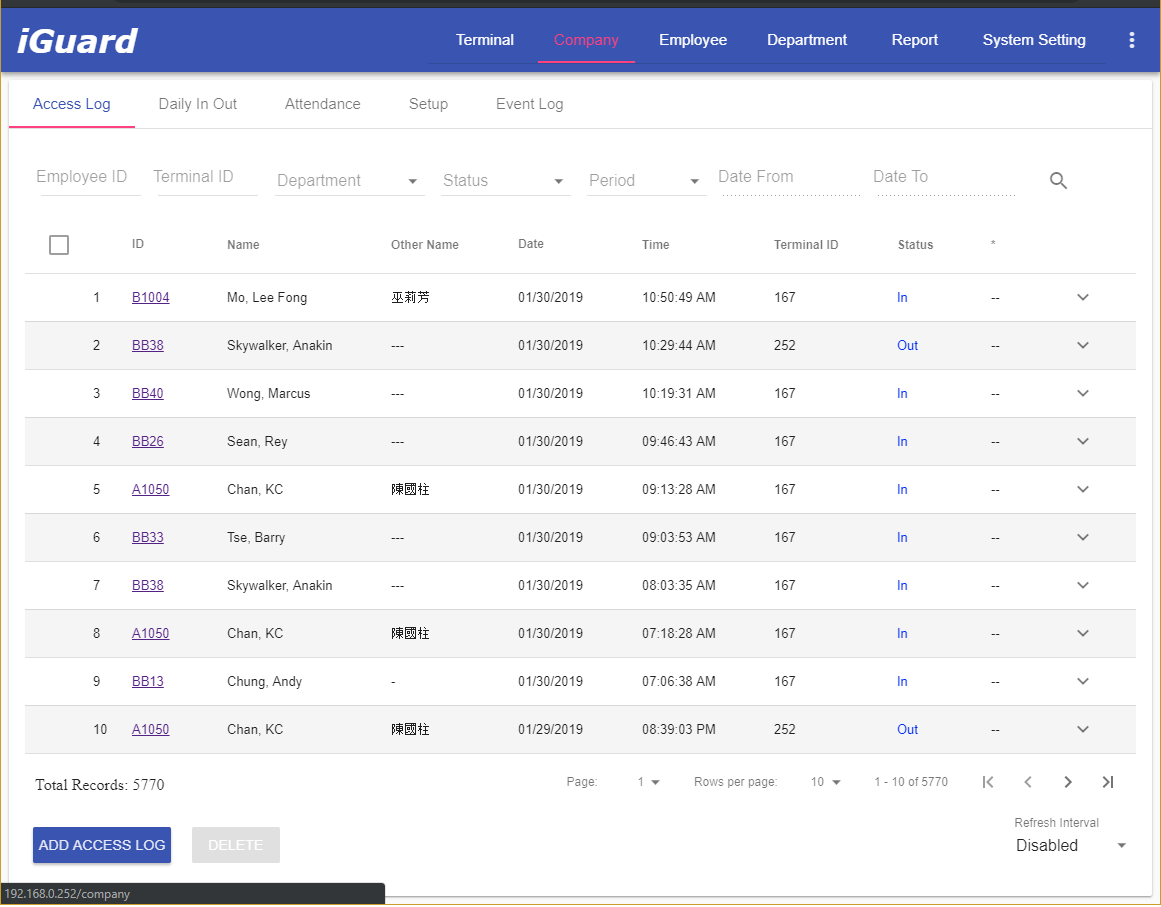Open the Employee menu
1161x907 pixels.
[693, 40]
